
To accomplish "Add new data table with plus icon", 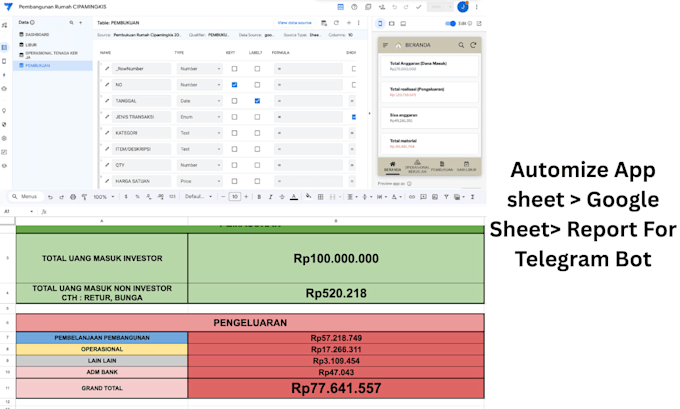I will 81,23.
